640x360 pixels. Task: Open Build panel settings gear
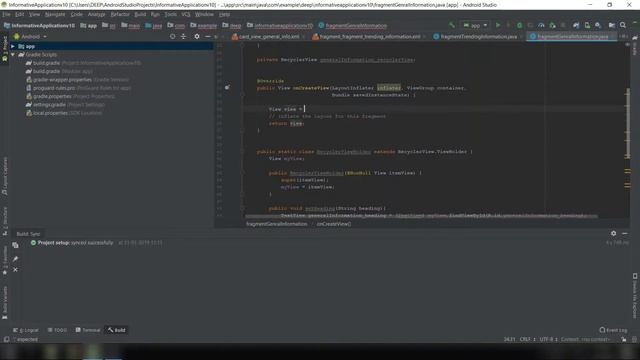point(613,233)
